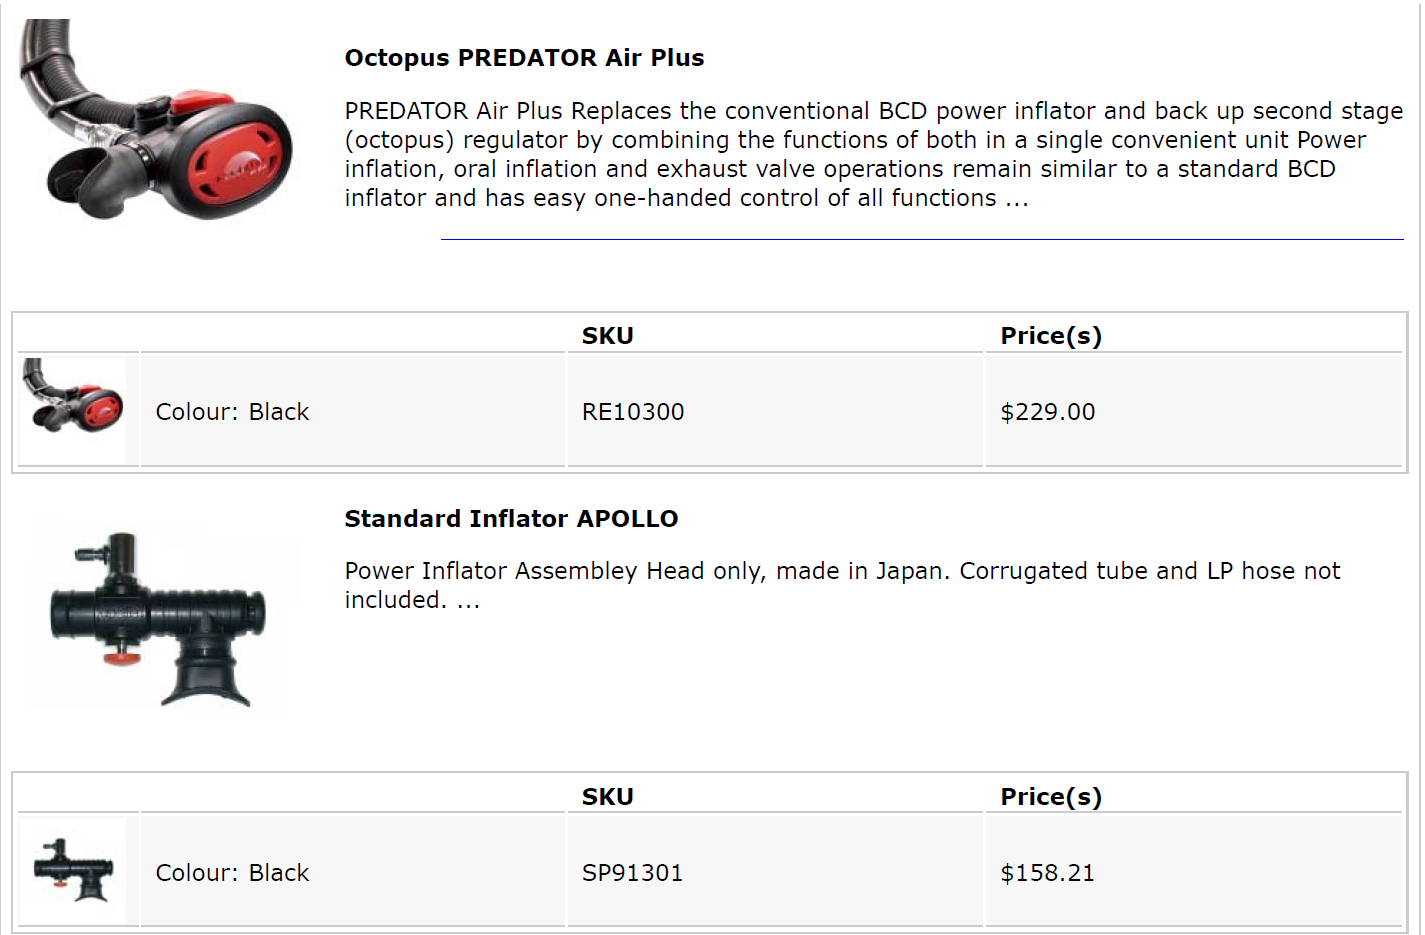
Task: Click the SKU header in the first table
Action: 608,336
